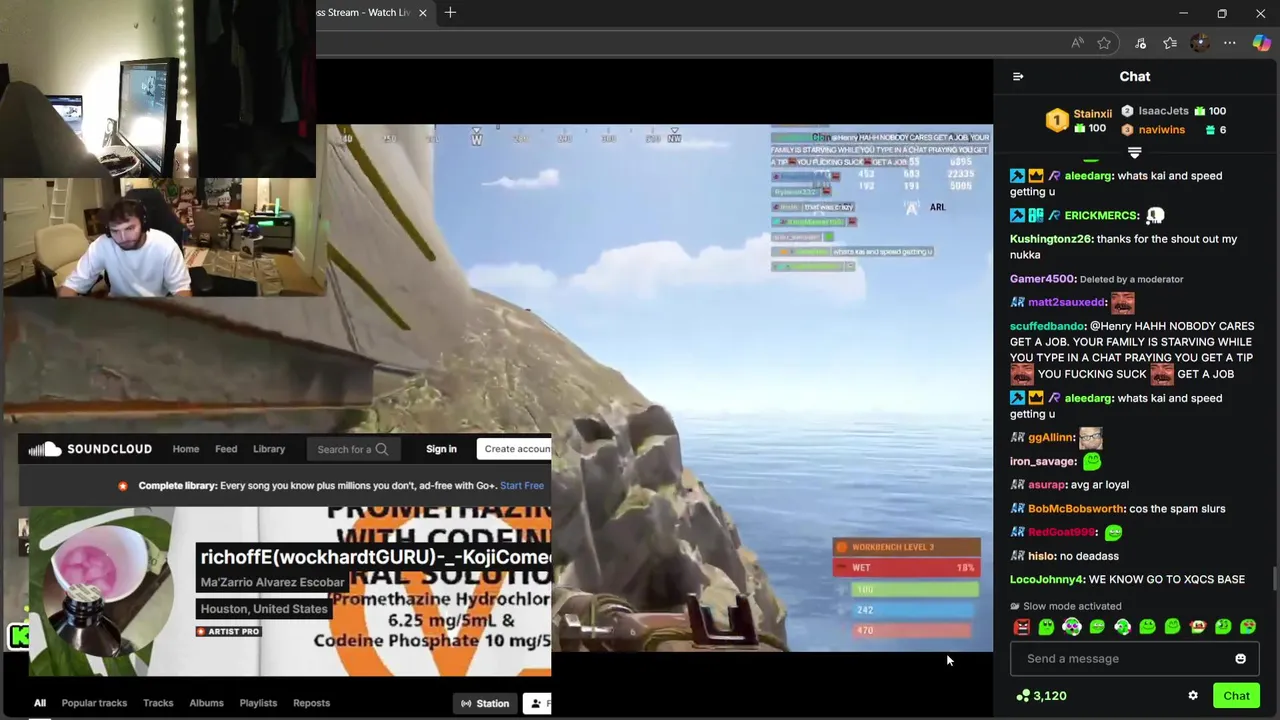
Task: Follow the Start Free Go+ link
Action: [x=522, y=486]
